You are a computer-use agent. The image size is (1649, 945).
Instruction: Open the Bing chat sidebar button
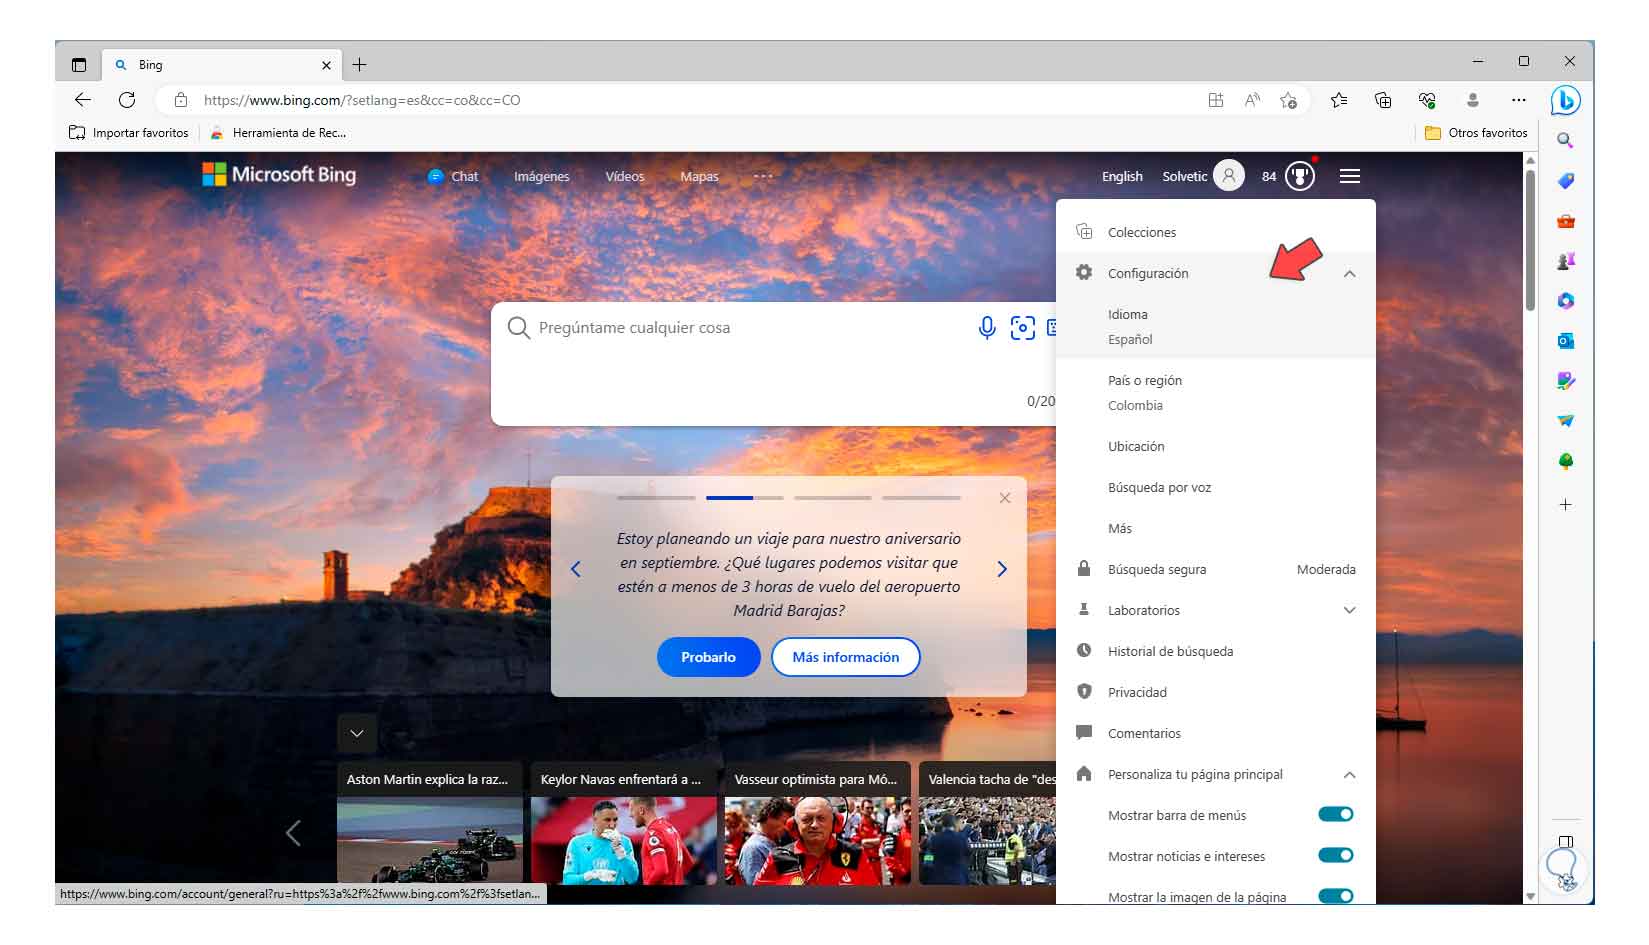tap(1565, 100)
